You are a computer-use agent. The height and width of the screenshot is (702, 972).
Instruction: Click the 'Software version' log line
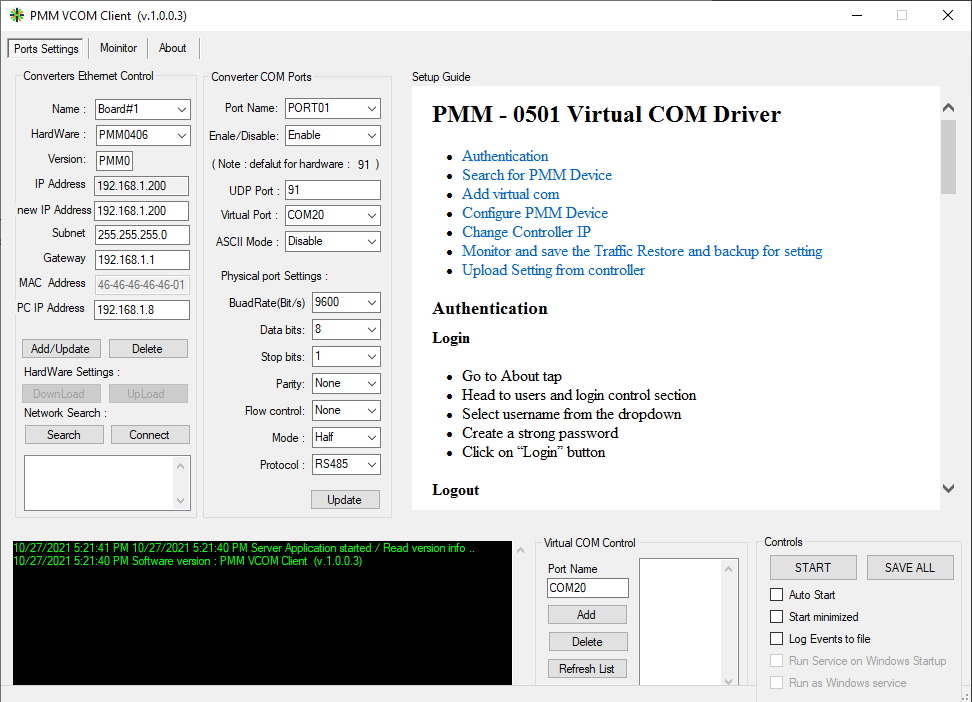pyautogui.click(x=188, y=561)
